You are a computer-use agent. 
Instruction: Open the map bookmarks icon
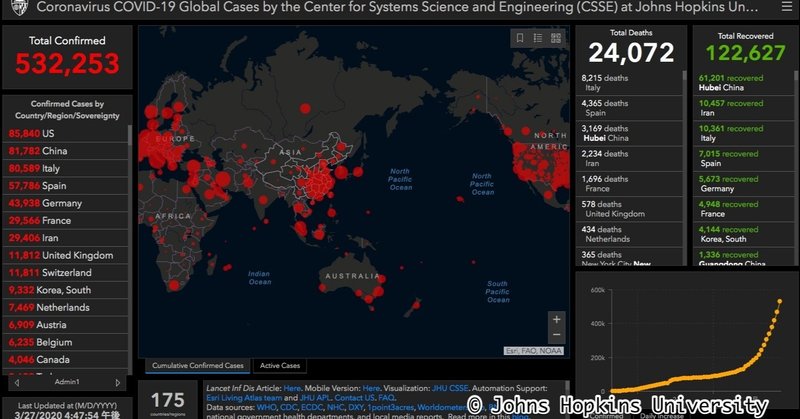click(520, 38)
